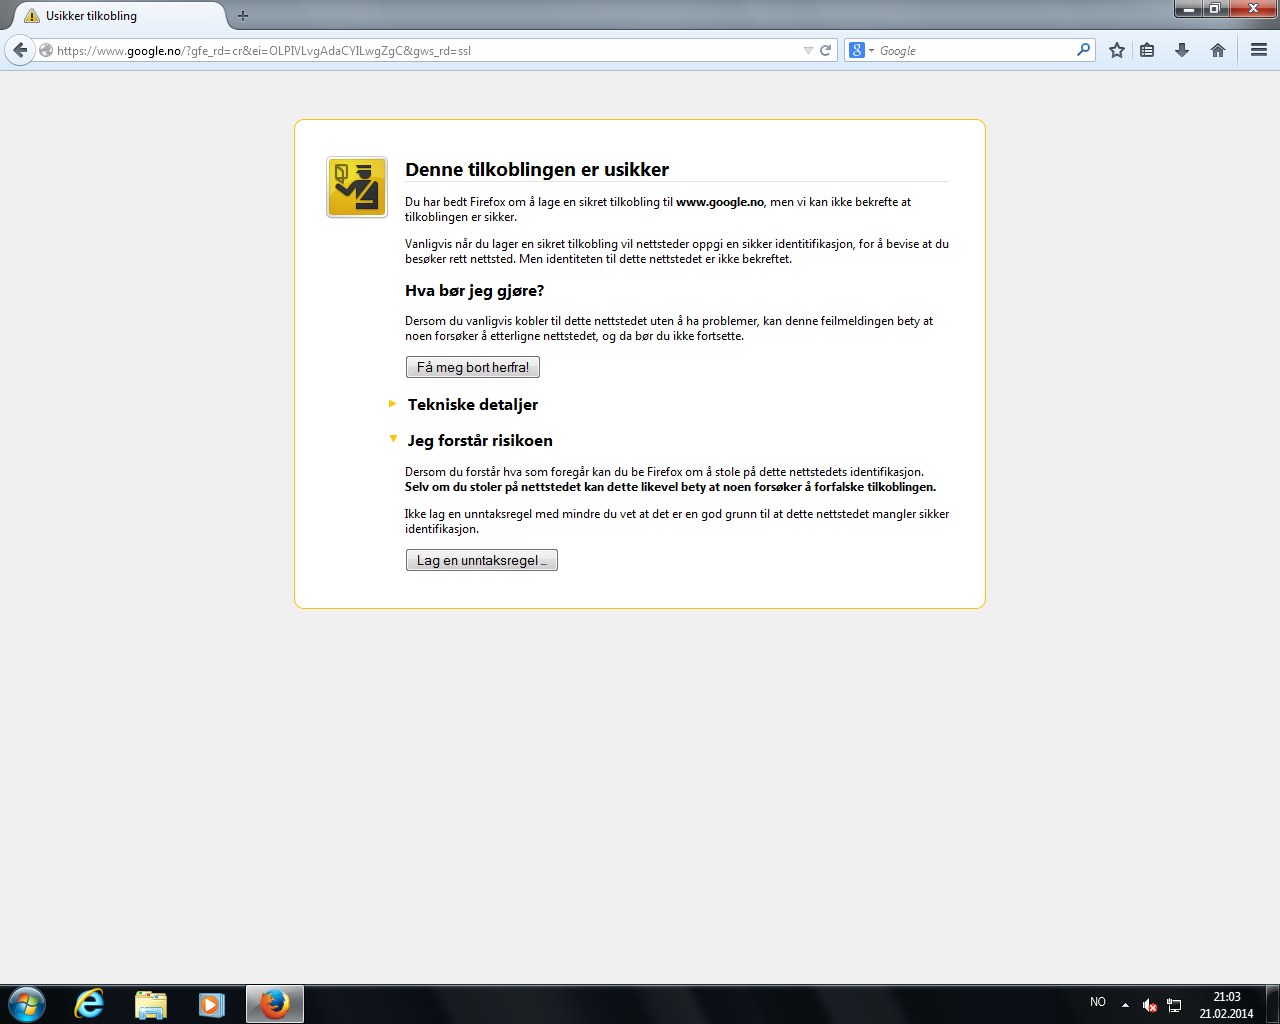Expand Tekniske detaljer section

tap(473, 404)
